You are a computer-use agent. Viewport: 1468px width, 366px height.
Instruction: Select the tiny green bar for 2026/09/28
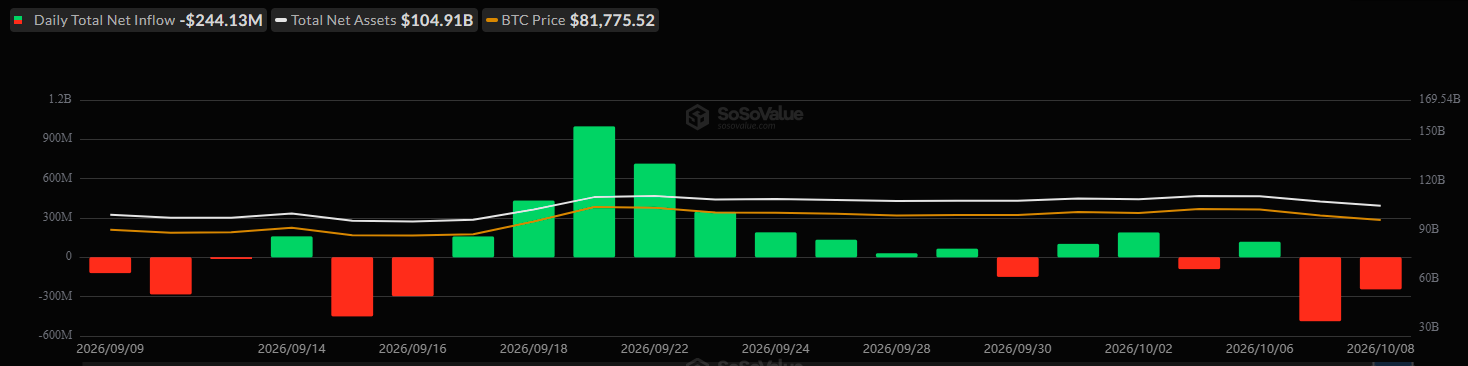click(897, 255)
